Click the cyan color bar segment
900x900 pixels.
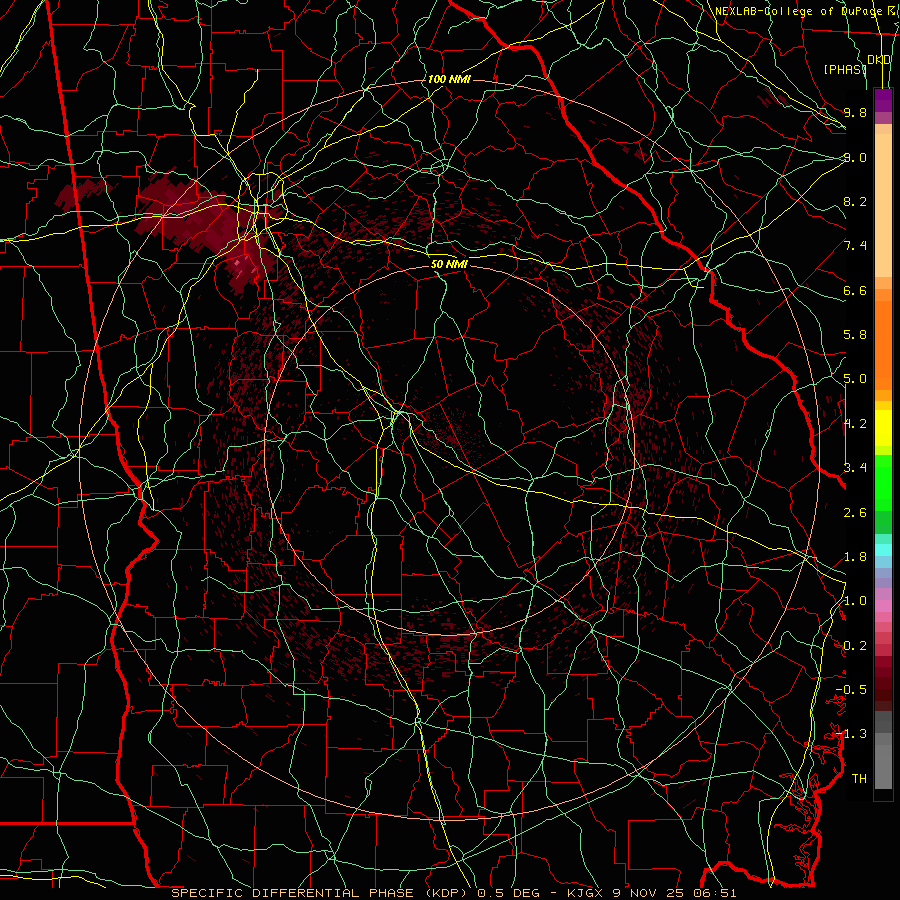883,550
